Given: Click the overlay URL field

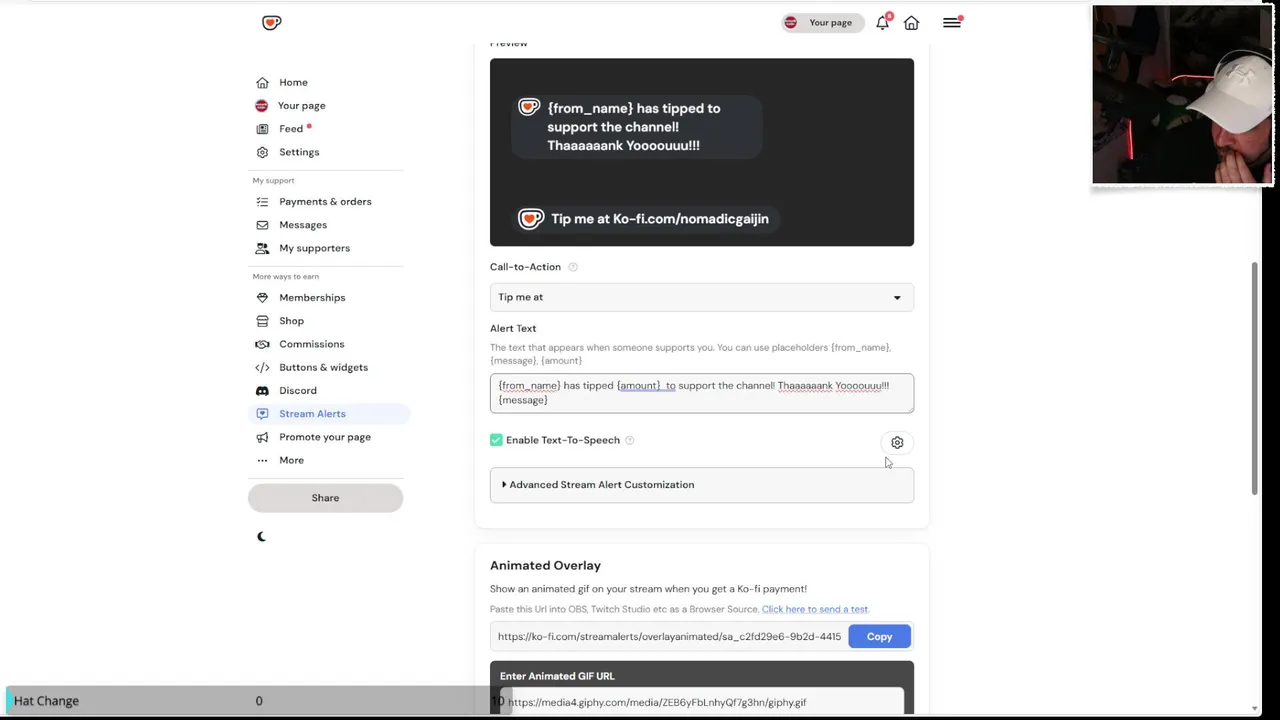Looking at the screenshot, I should click(x=668, y=636).
